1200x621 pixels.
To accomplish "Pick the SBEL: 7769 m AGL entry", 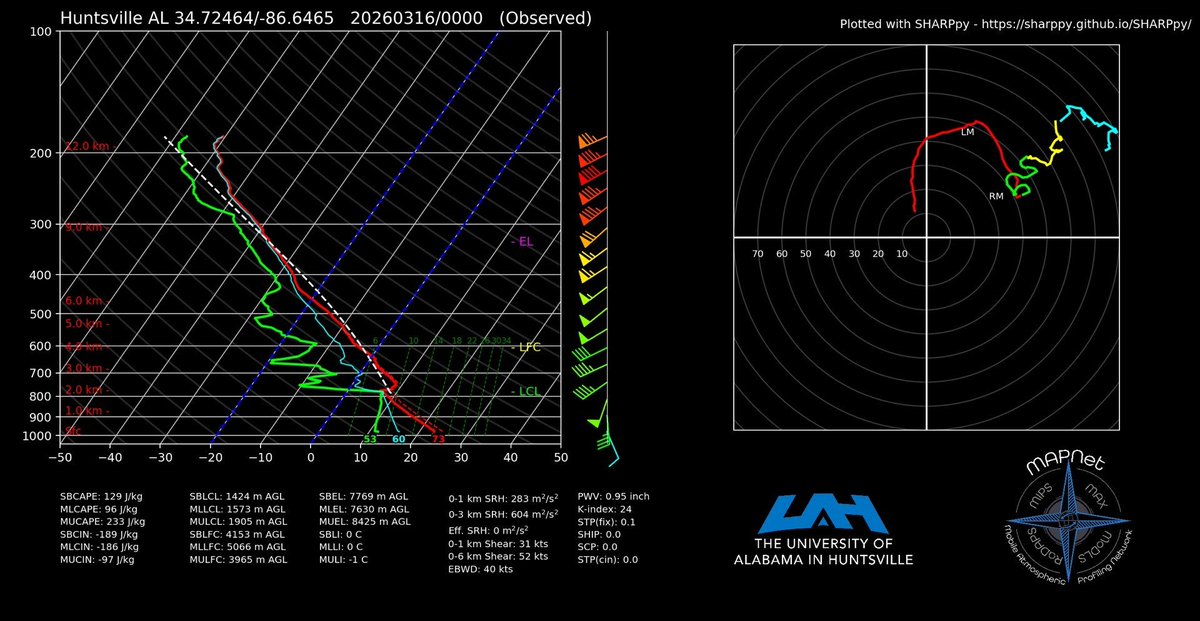I will tap(363, 495).
